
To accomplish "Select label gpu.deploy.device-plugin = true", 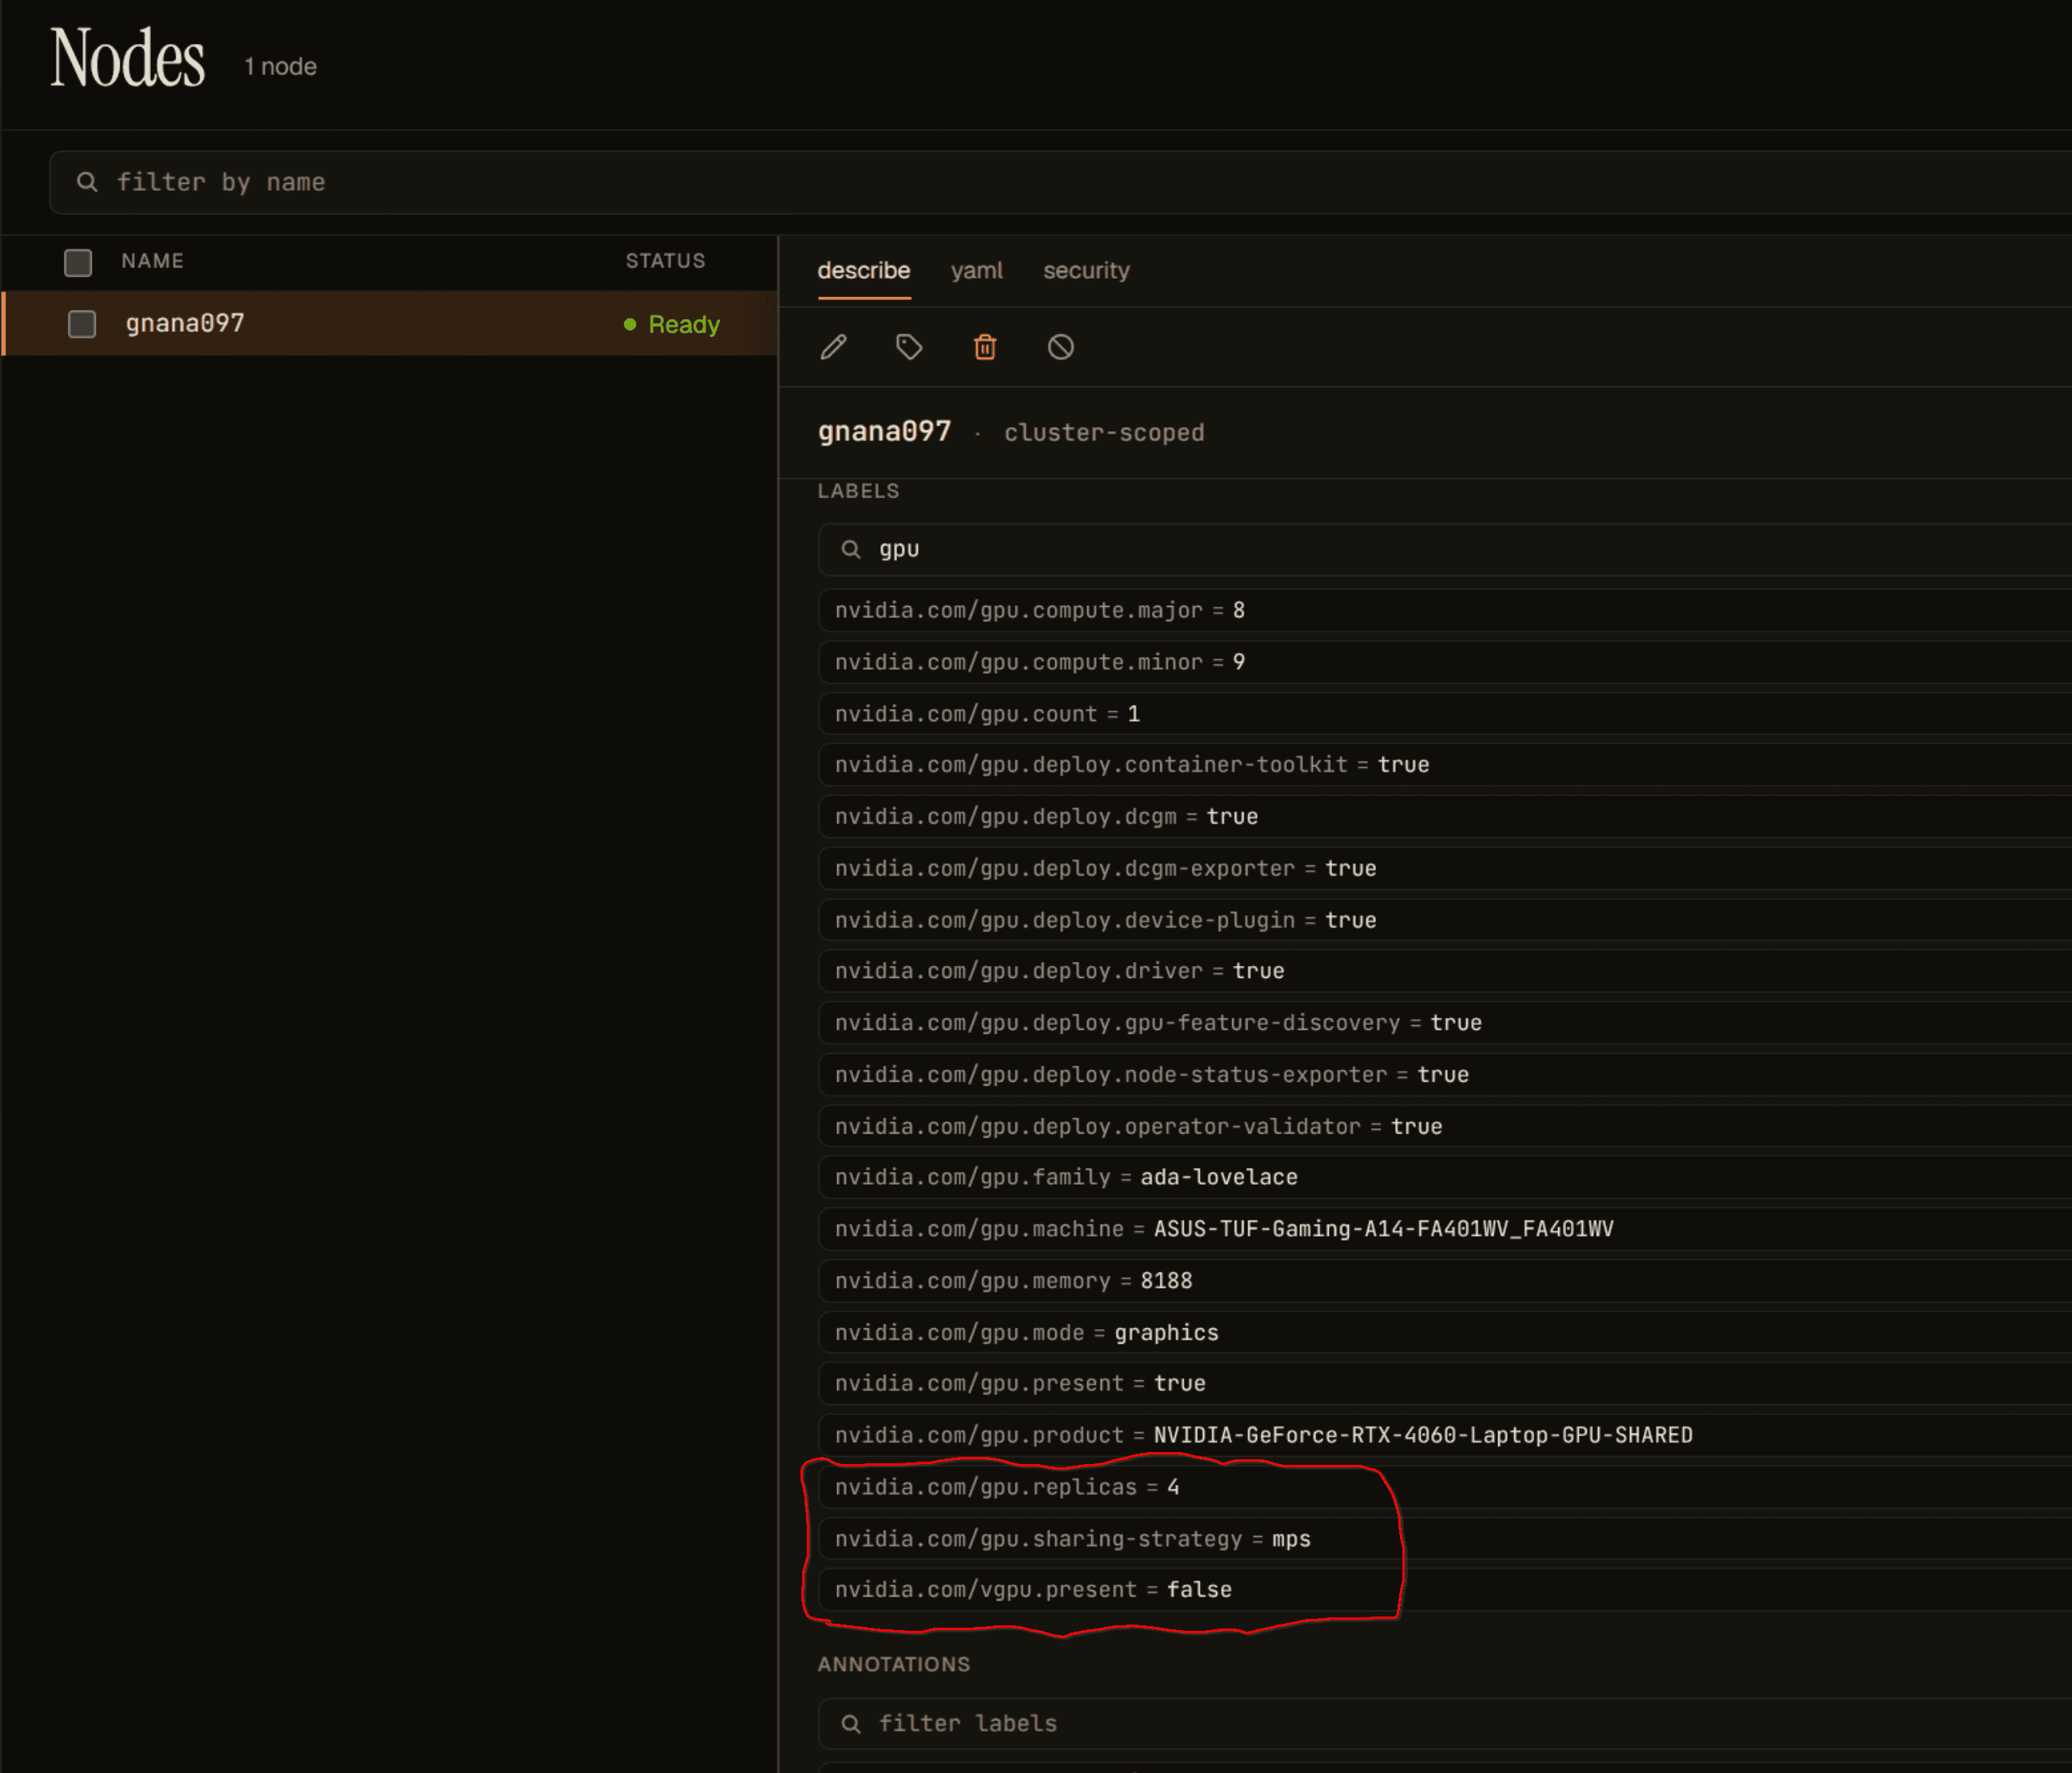I will tap(1445, 920).
